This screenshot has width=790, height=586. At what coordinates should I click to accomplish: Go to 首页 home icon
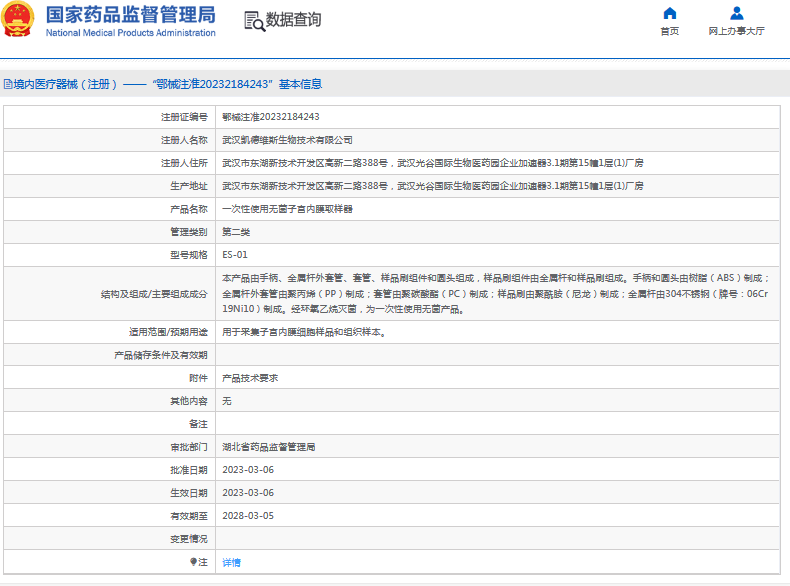670,13
